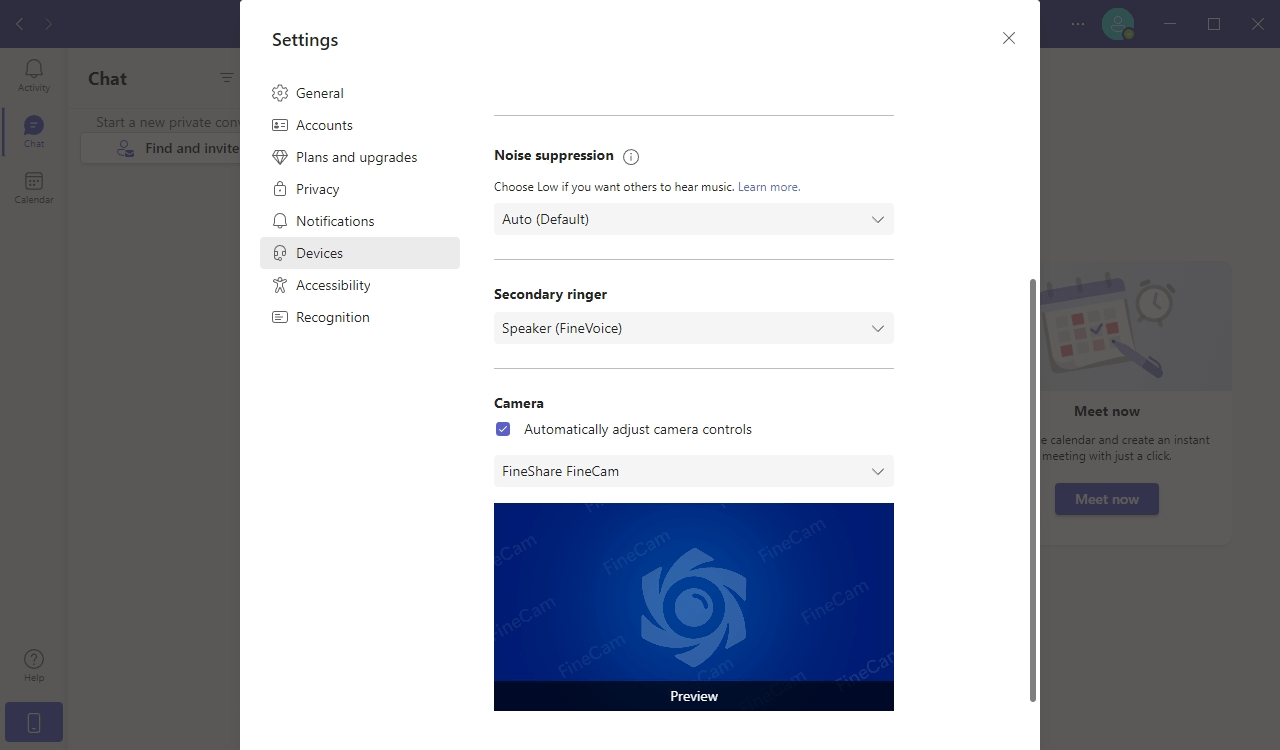Expand the Secondary ringer dropdown
This screenshot has width=1280, height=750.
[694, 328]
